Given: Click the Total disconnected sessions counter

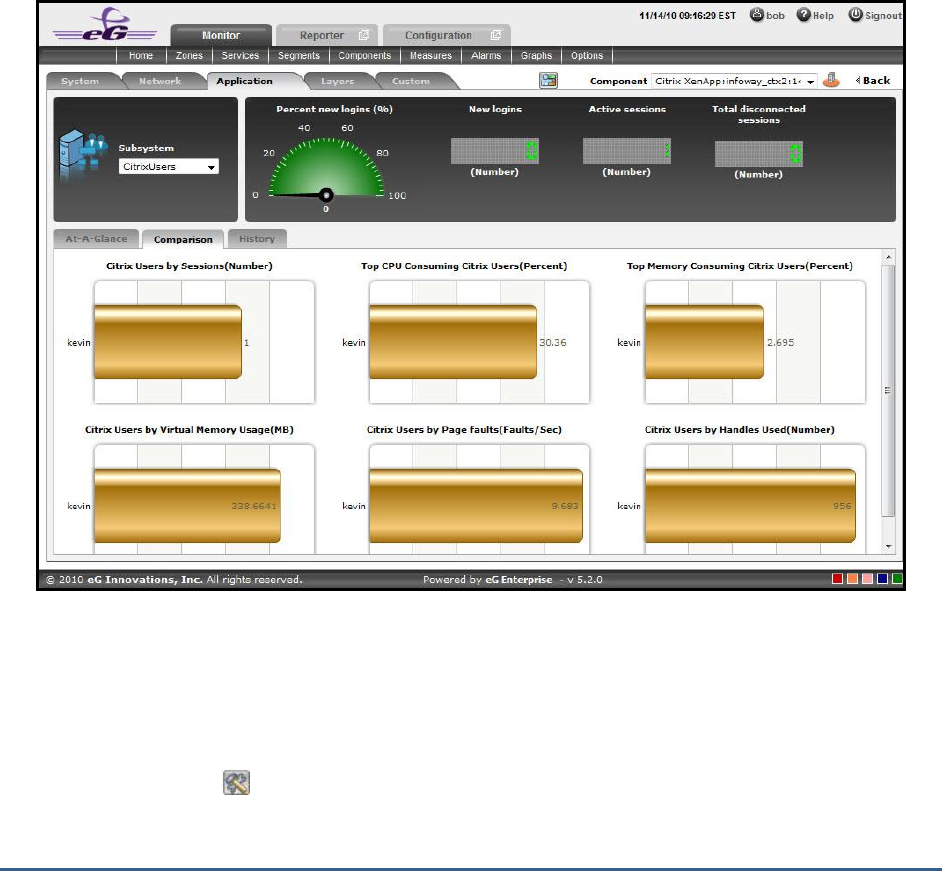Looking at the screenshot, I should click(759, 154).
